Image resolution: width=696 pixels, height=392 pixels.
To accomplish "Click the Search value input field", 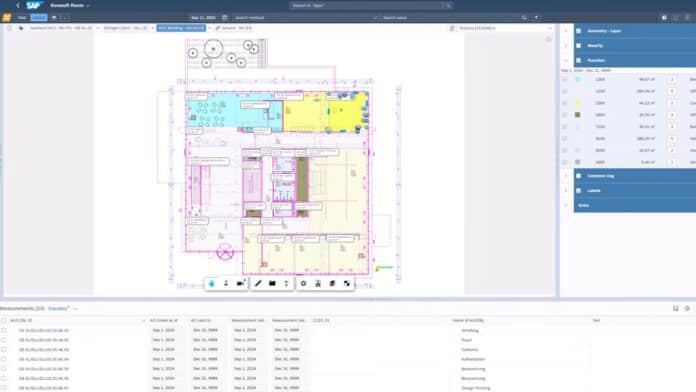I will pyautogui.click(x=451, y=18).
